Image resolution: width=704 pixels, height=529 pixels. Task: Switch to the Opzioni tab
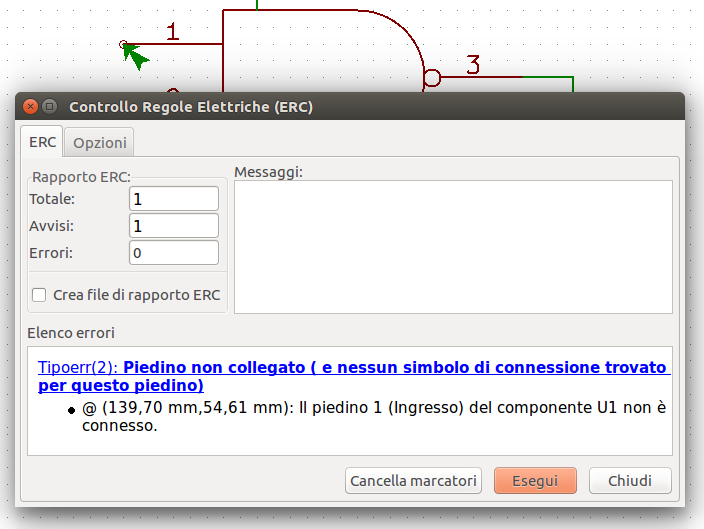coord(100,143)
